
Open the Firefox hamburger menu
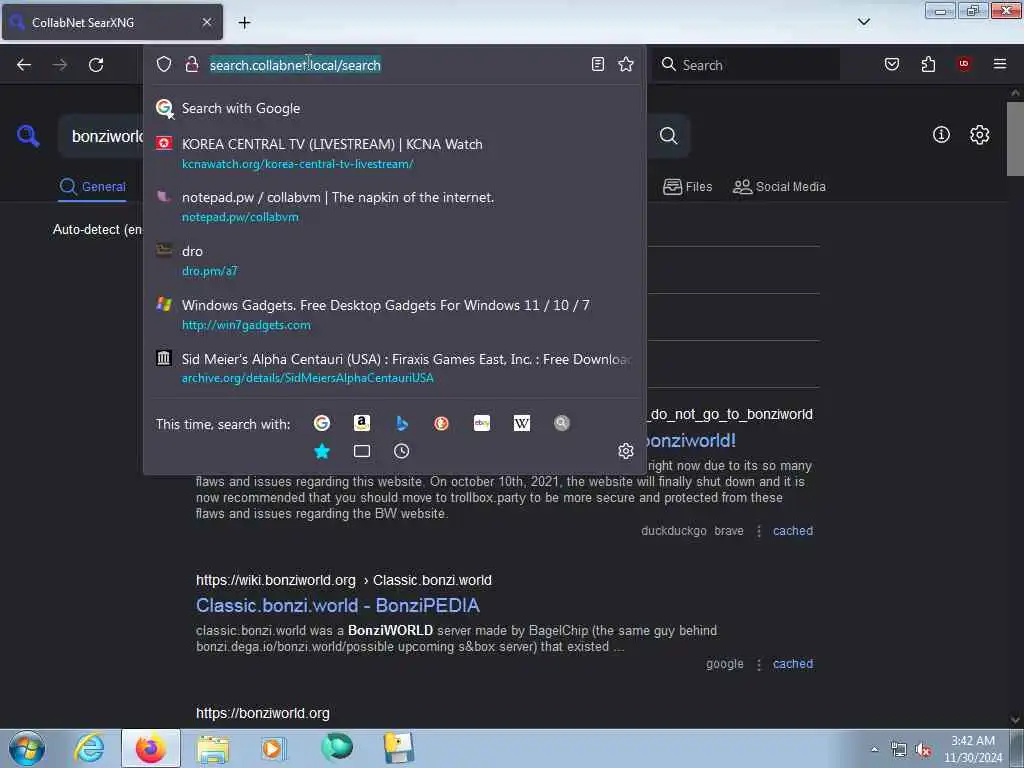click(x=999, y=64)
